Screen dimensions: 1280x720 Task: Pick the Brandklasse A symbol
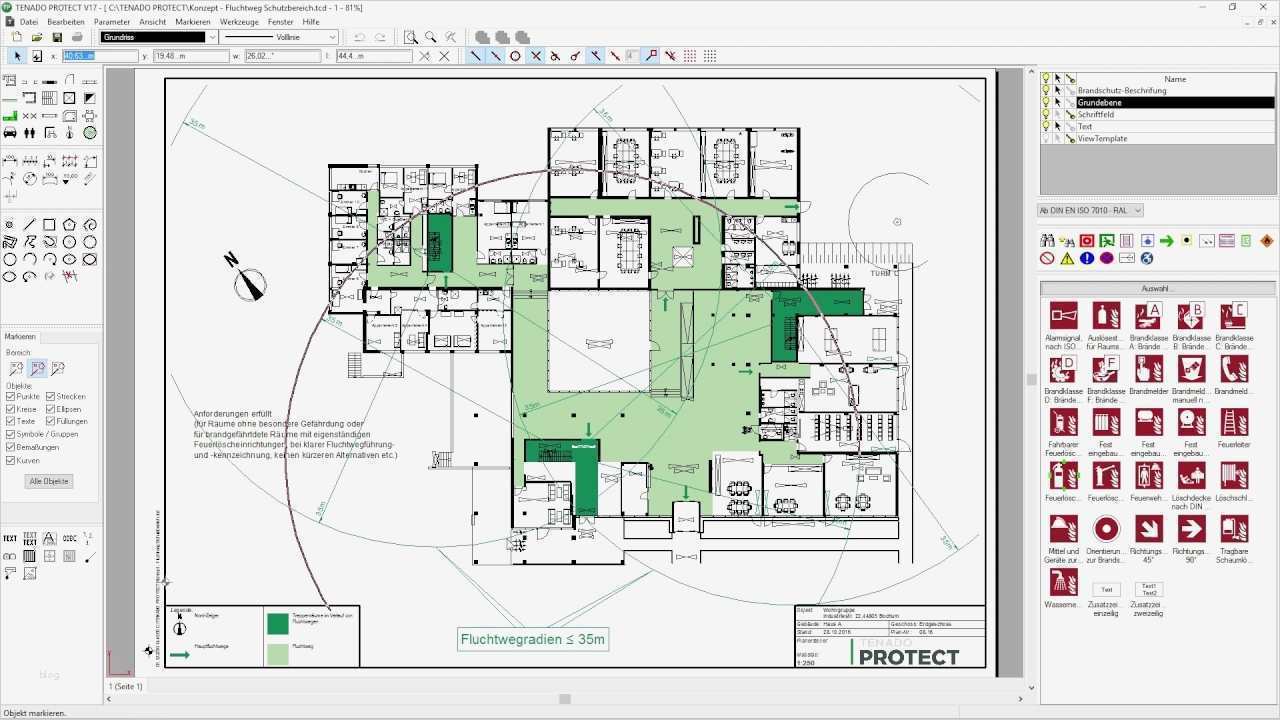[1148, 314]
